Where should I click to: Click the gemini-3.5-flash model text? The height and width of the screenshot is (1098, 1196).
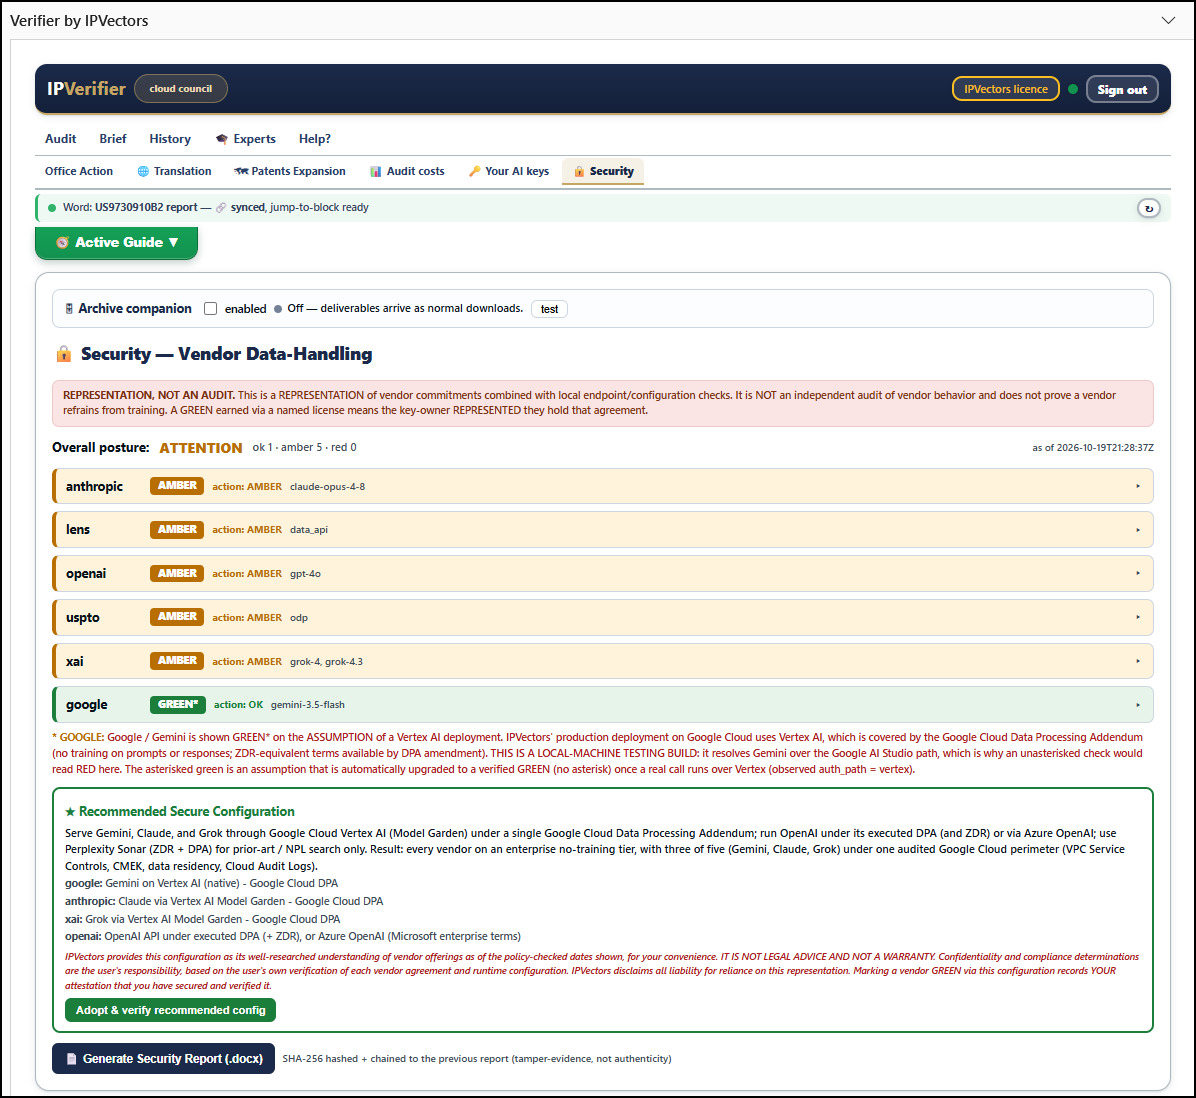[x=307, y=705]
